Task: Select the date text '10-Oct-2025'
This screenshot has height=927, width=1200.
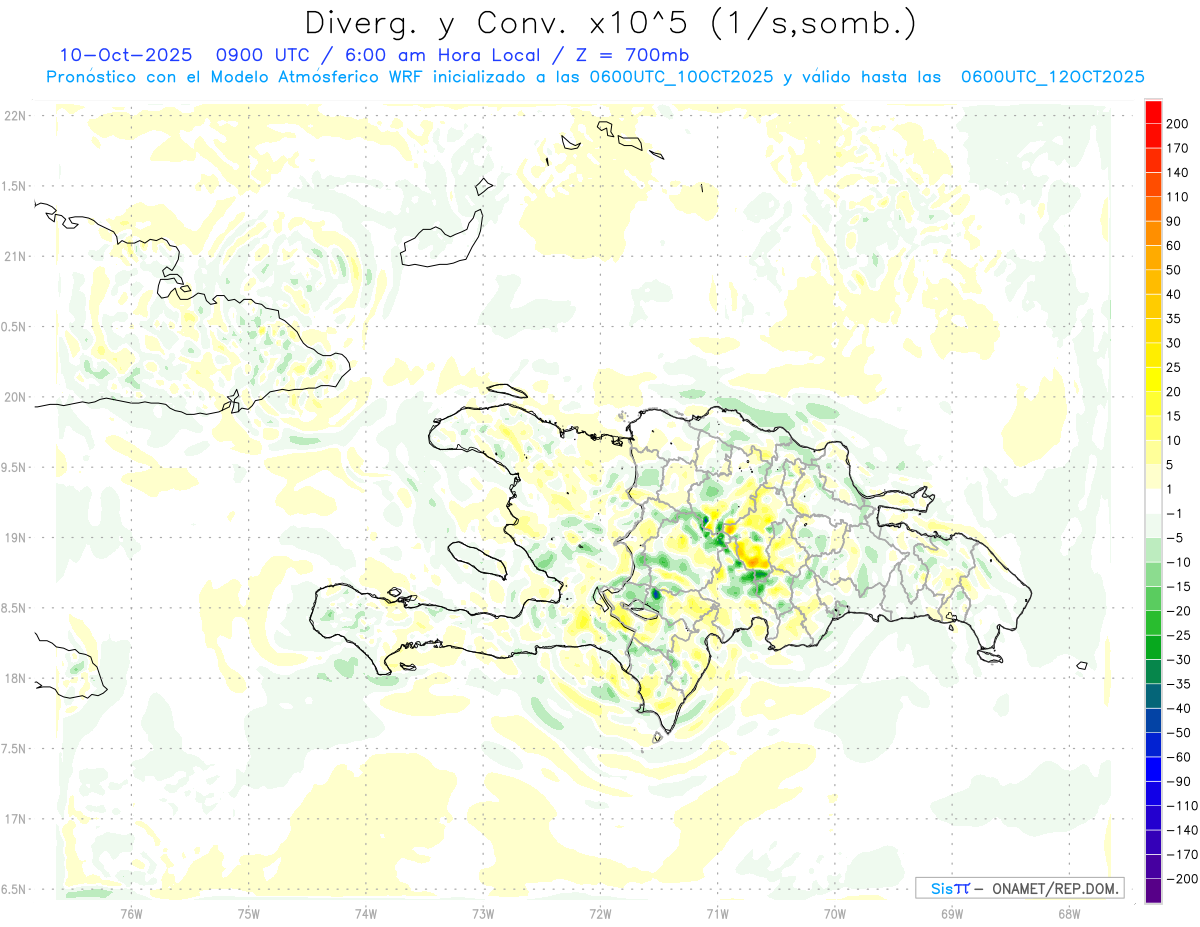Action: pyautogui.click(x=125, y=55)
